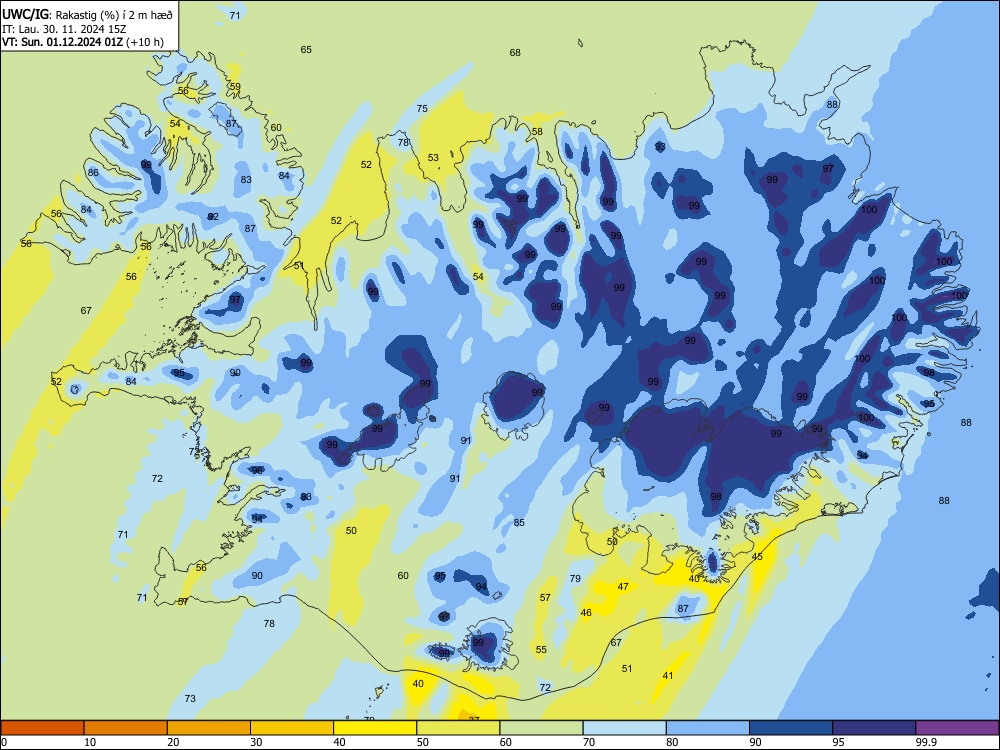Click the '85' humidity value on map

coord(519,523)
